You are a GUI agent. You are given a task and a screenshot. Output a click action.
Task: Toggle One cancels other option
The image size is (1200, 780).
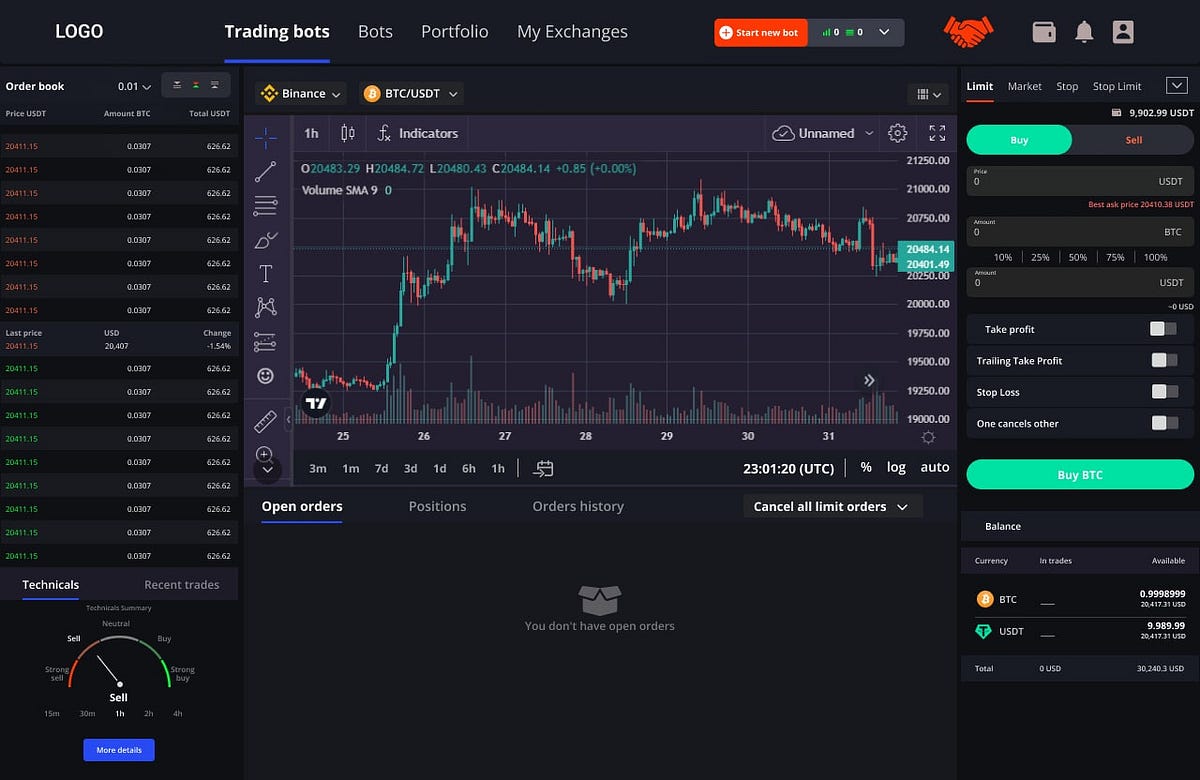tap(1163, 423)
